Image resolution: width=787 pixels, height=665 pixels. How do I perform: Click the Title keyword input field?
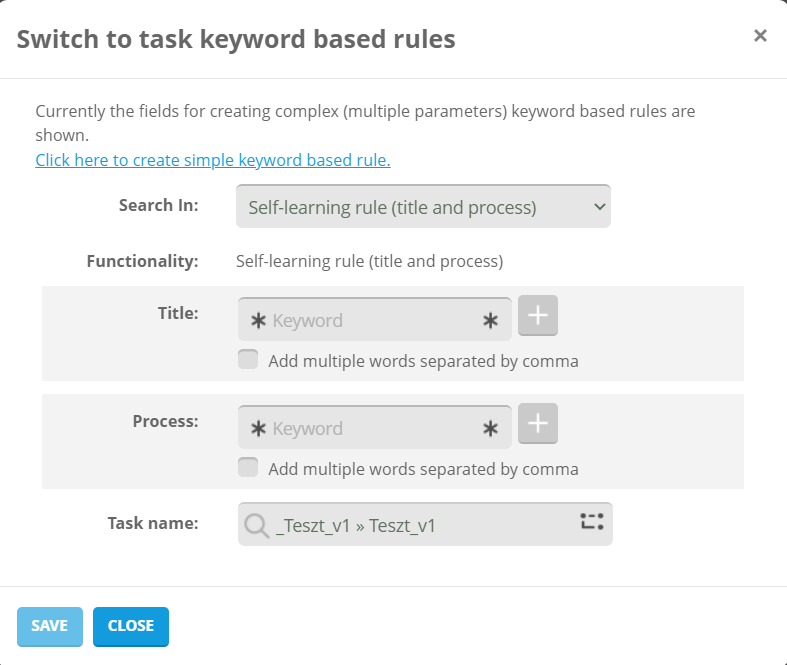click(375, 321)
